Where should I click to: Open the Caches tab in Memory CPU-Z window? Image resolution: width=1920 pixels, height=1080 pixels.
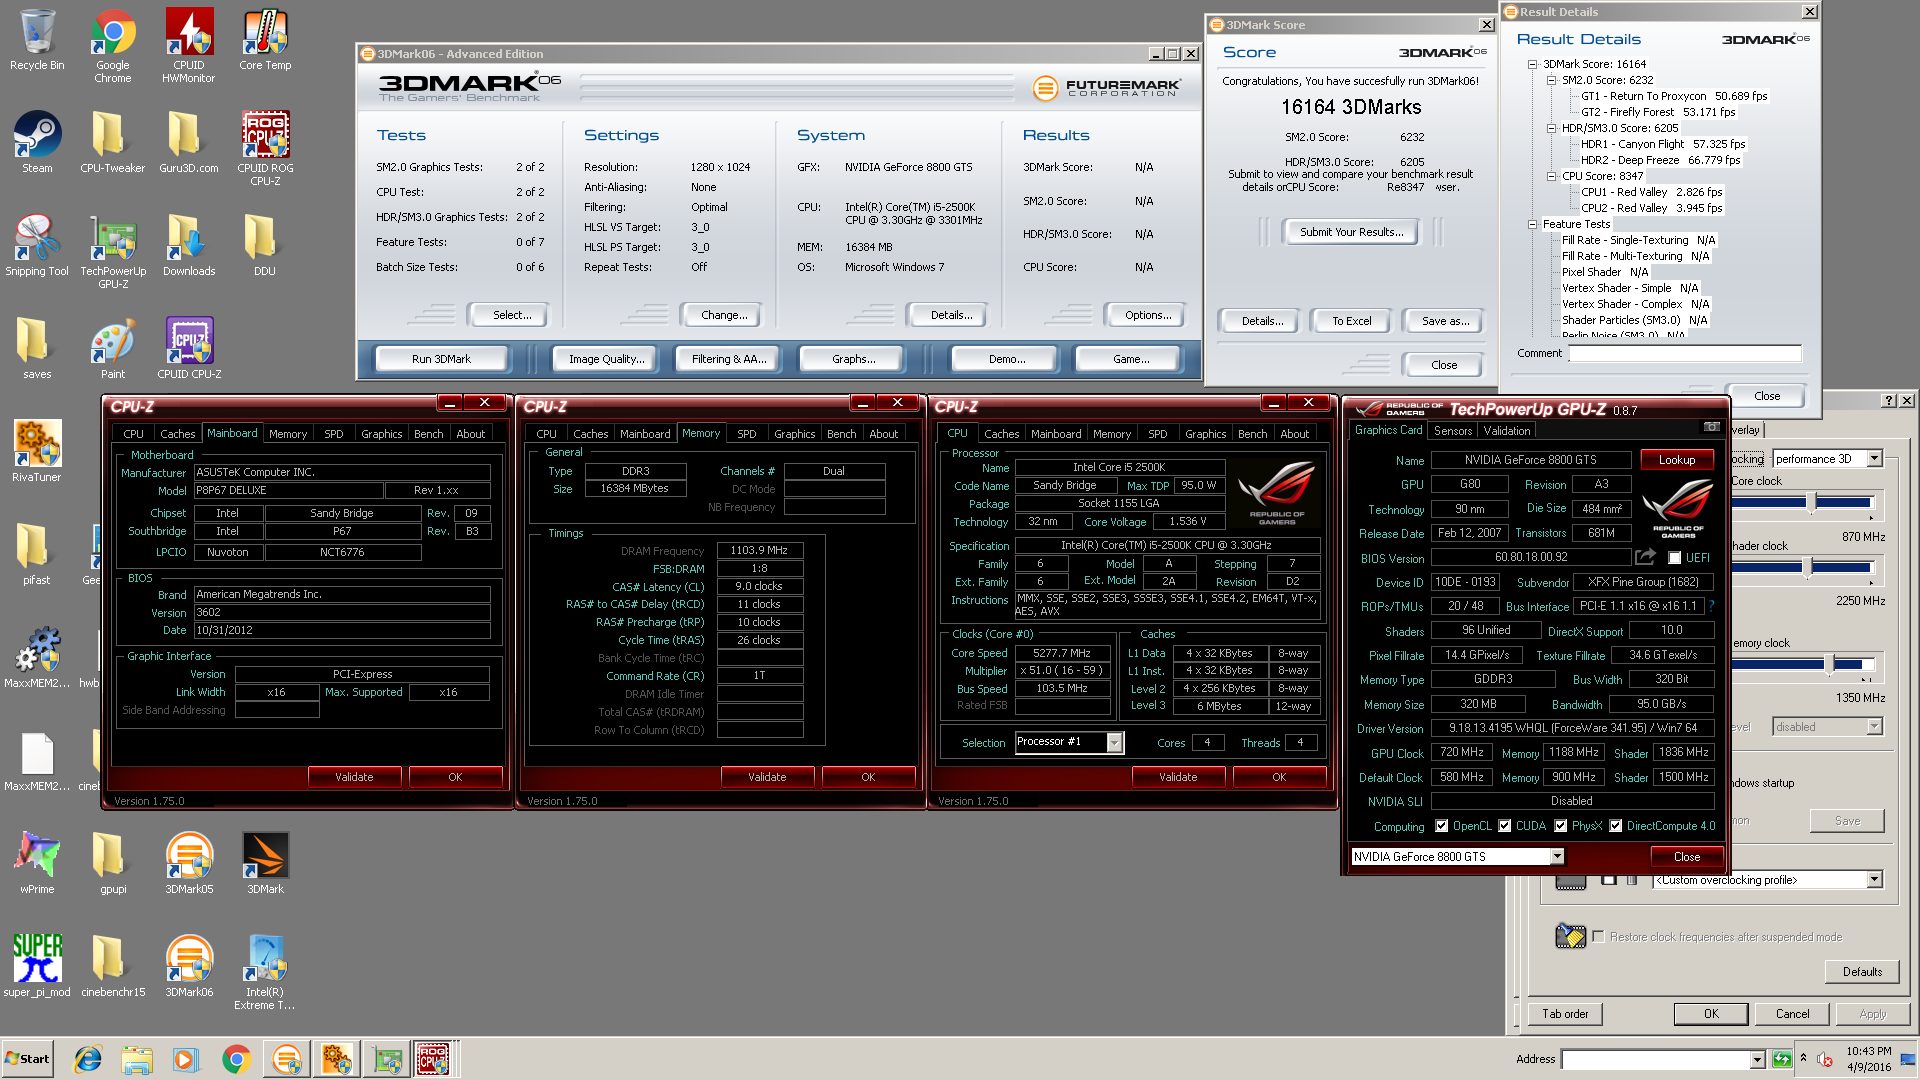pos(591,434)
